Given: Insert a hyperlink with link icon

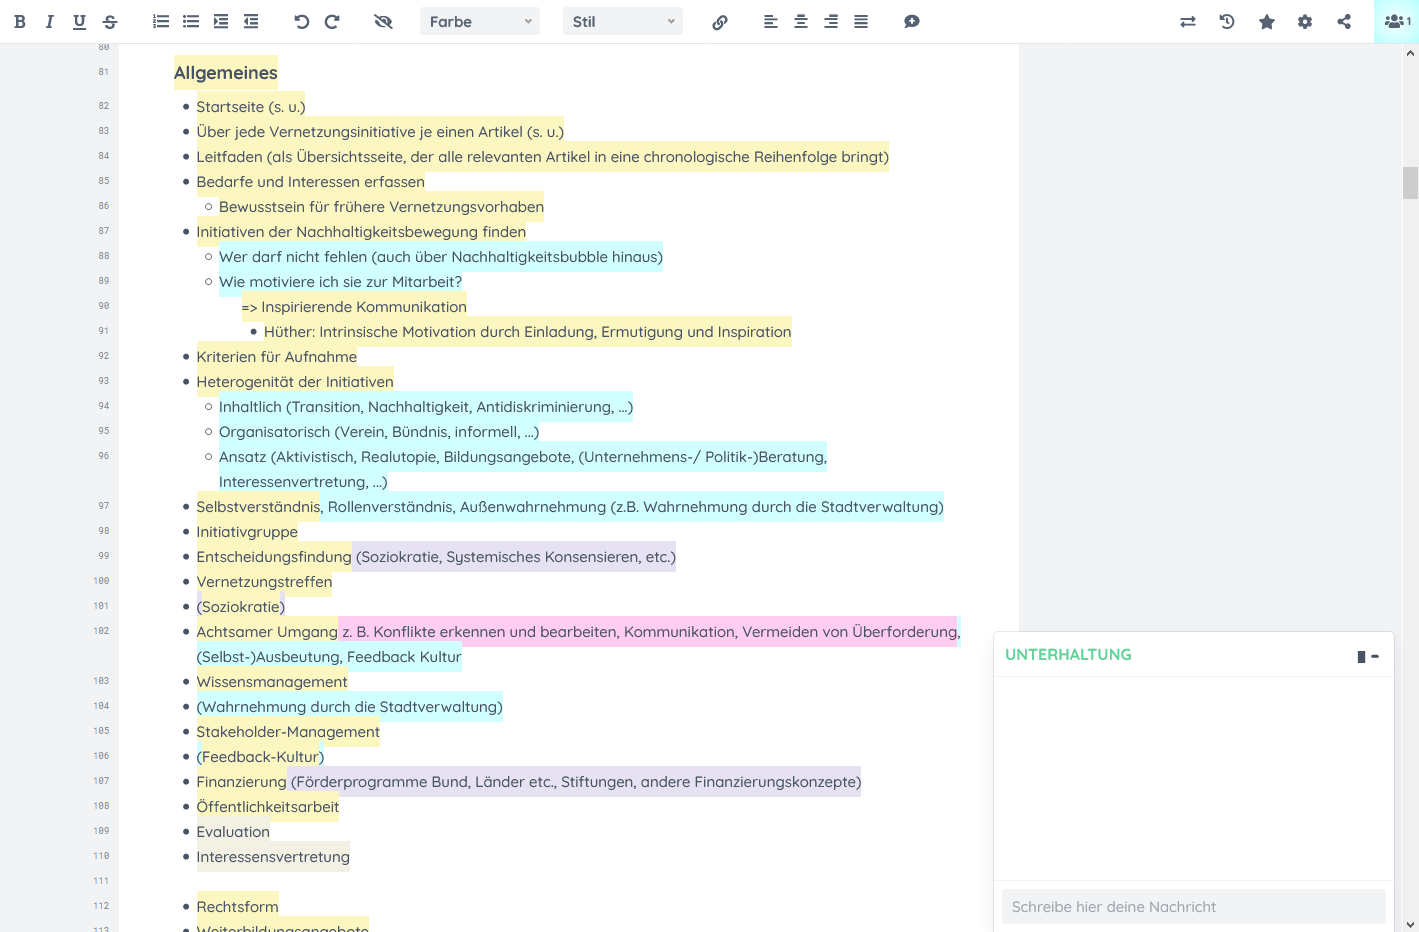Looking at the screenshot, I should [719, 21].
